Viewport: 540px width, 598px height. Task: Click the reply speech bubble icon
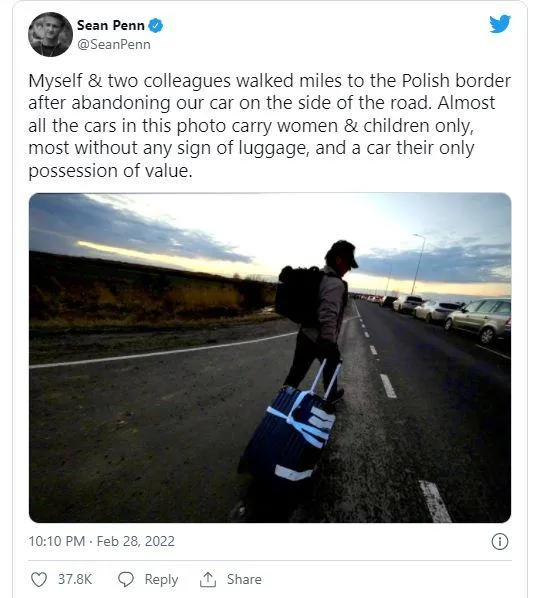(125, 579)
